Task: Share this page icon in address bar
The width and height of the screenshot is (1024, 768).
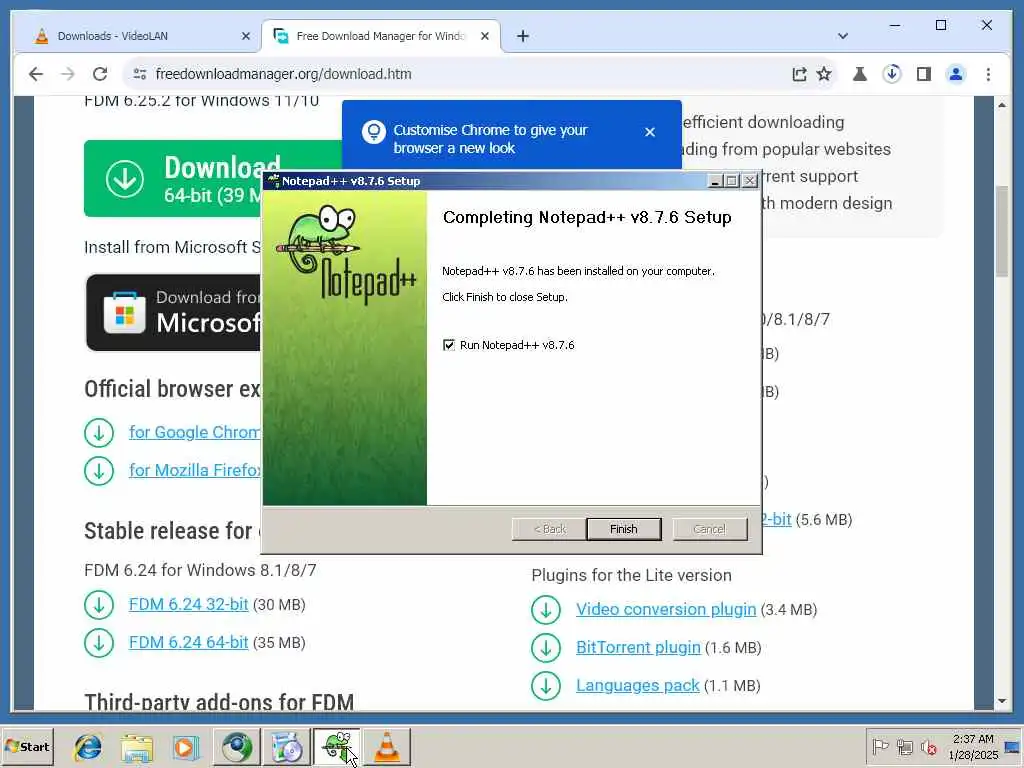Action: (799, 74)
